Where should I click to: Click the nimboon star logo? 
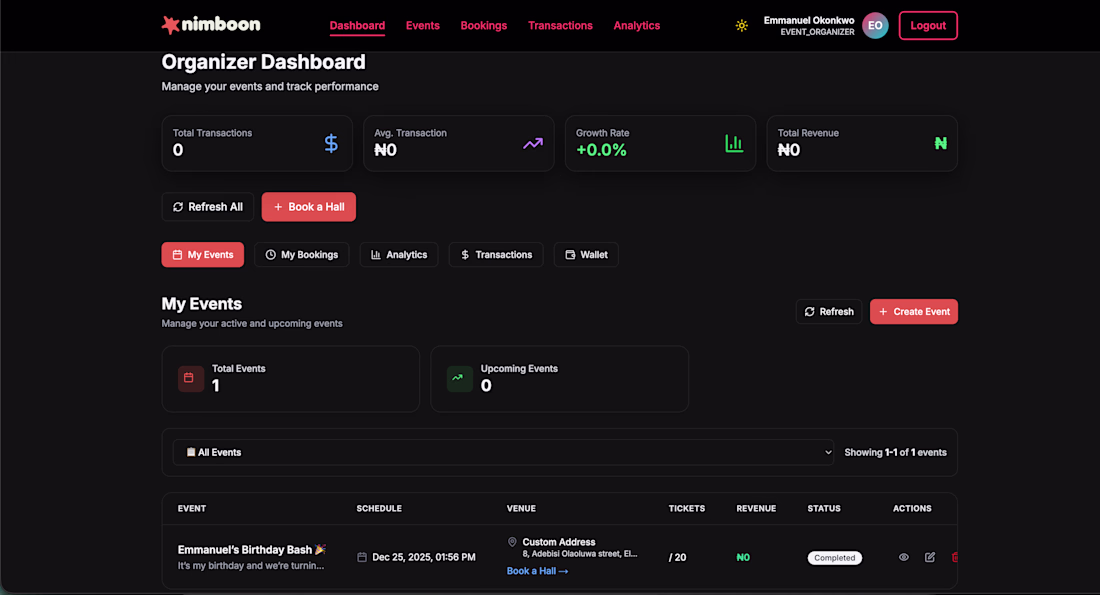(170, 25)
